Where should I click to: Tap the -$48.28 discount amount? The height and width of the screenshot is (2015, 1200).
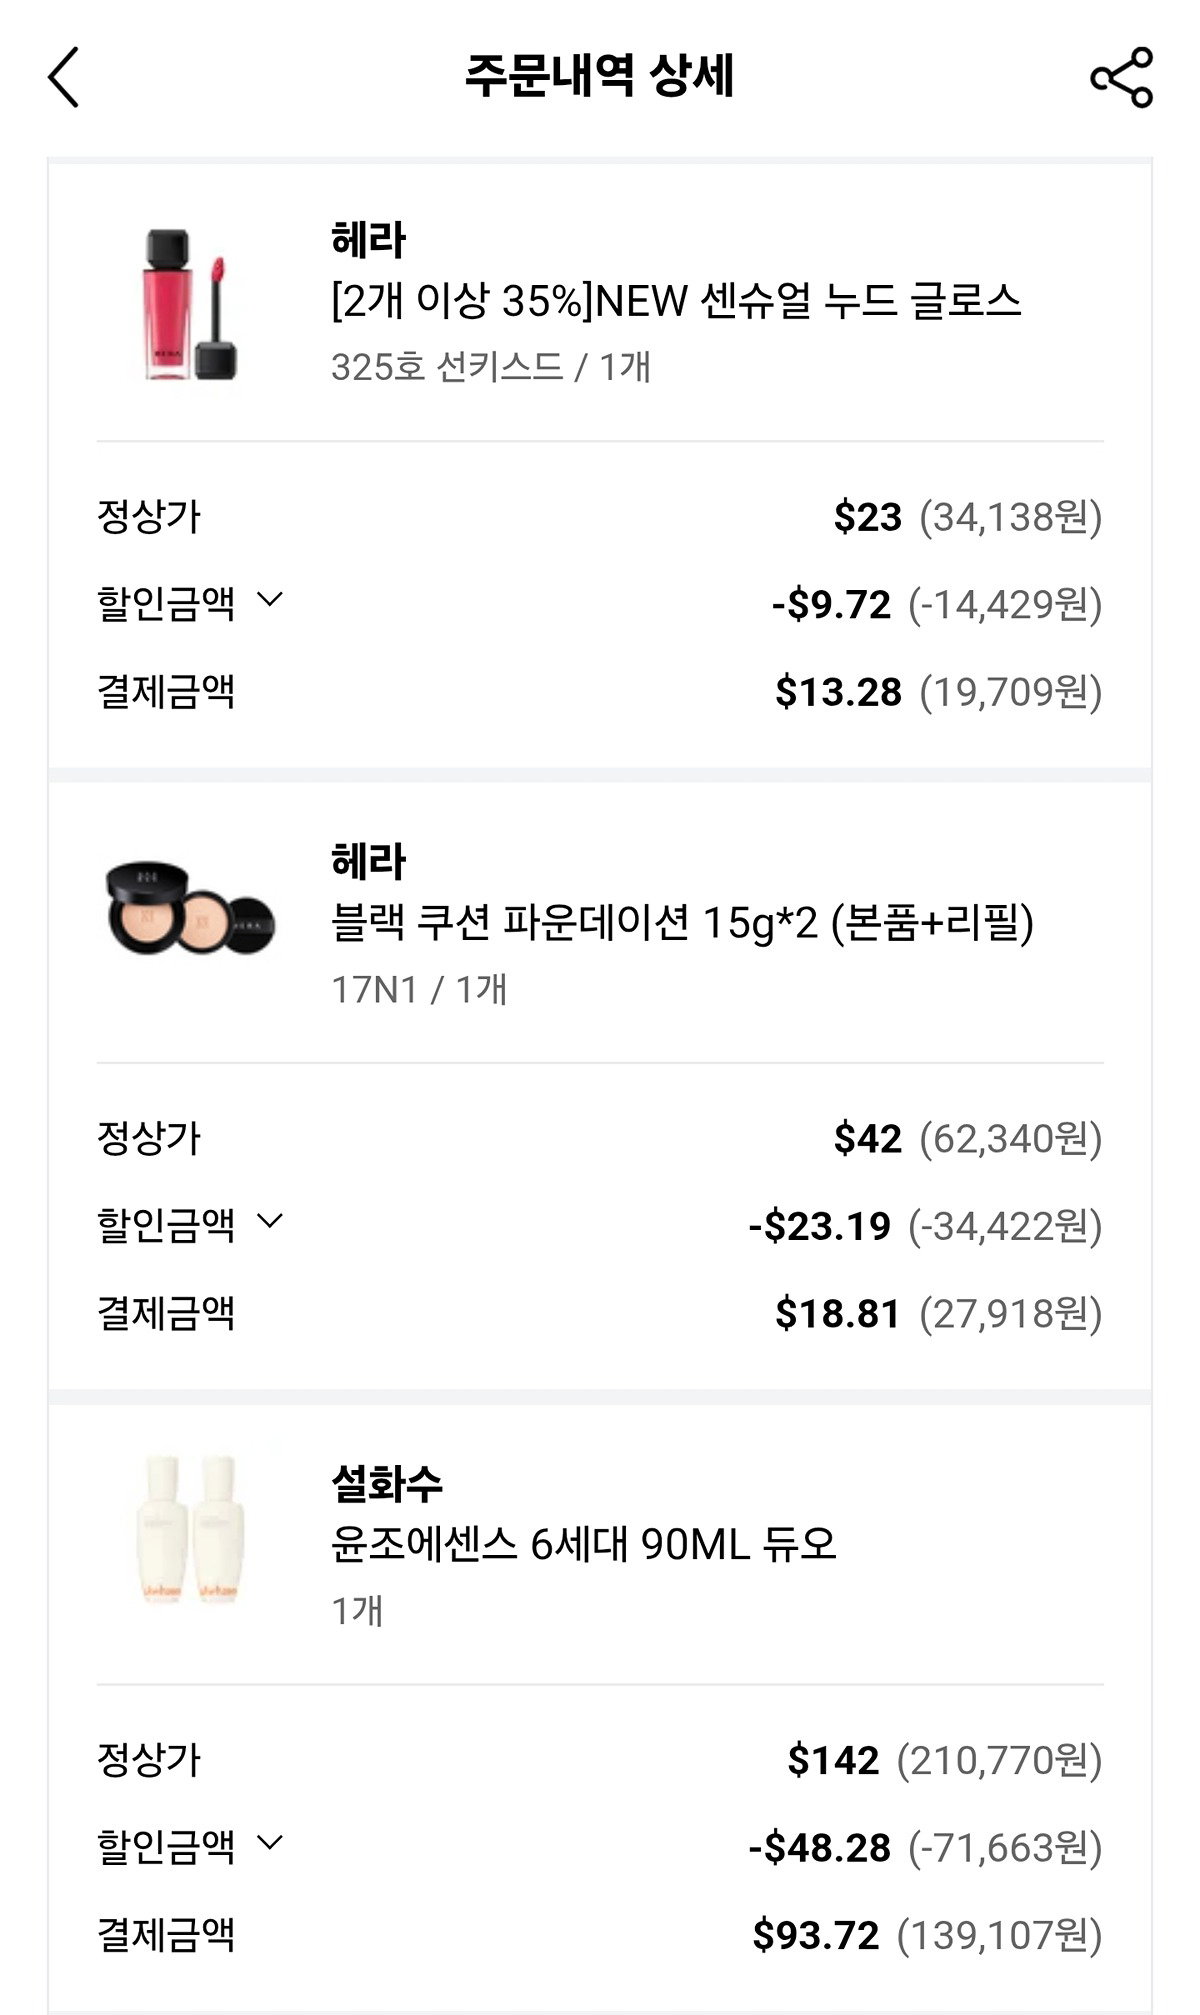coord(820,1847)
